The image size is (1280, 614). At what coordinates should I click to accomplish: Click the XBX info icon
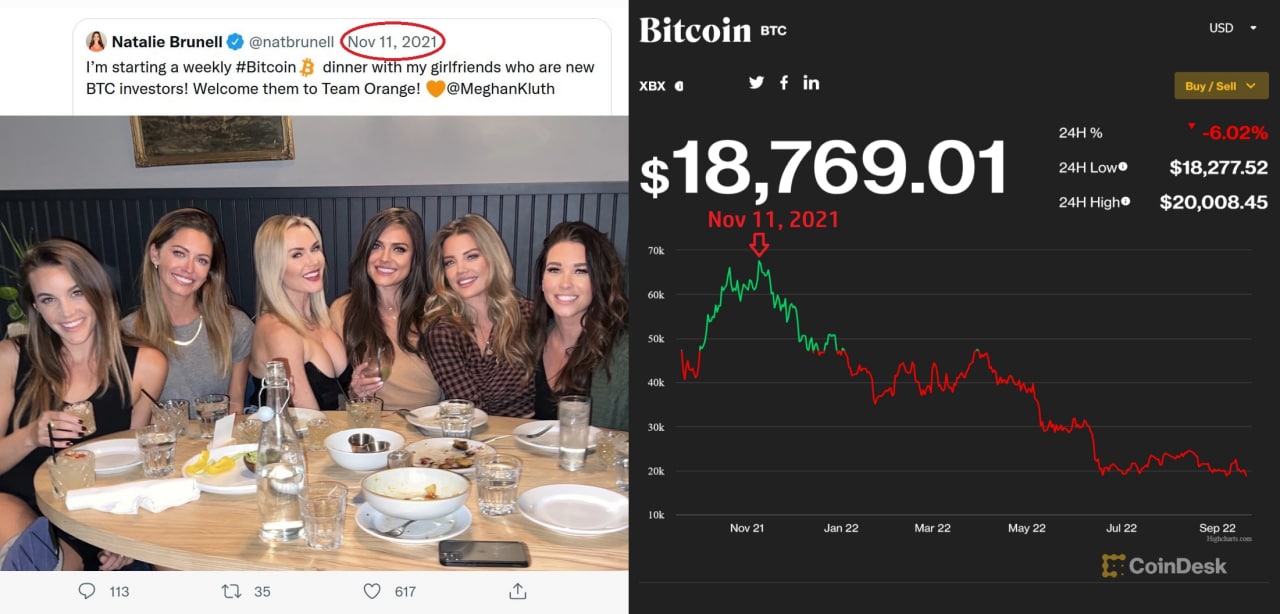click(x=679, y=86)
